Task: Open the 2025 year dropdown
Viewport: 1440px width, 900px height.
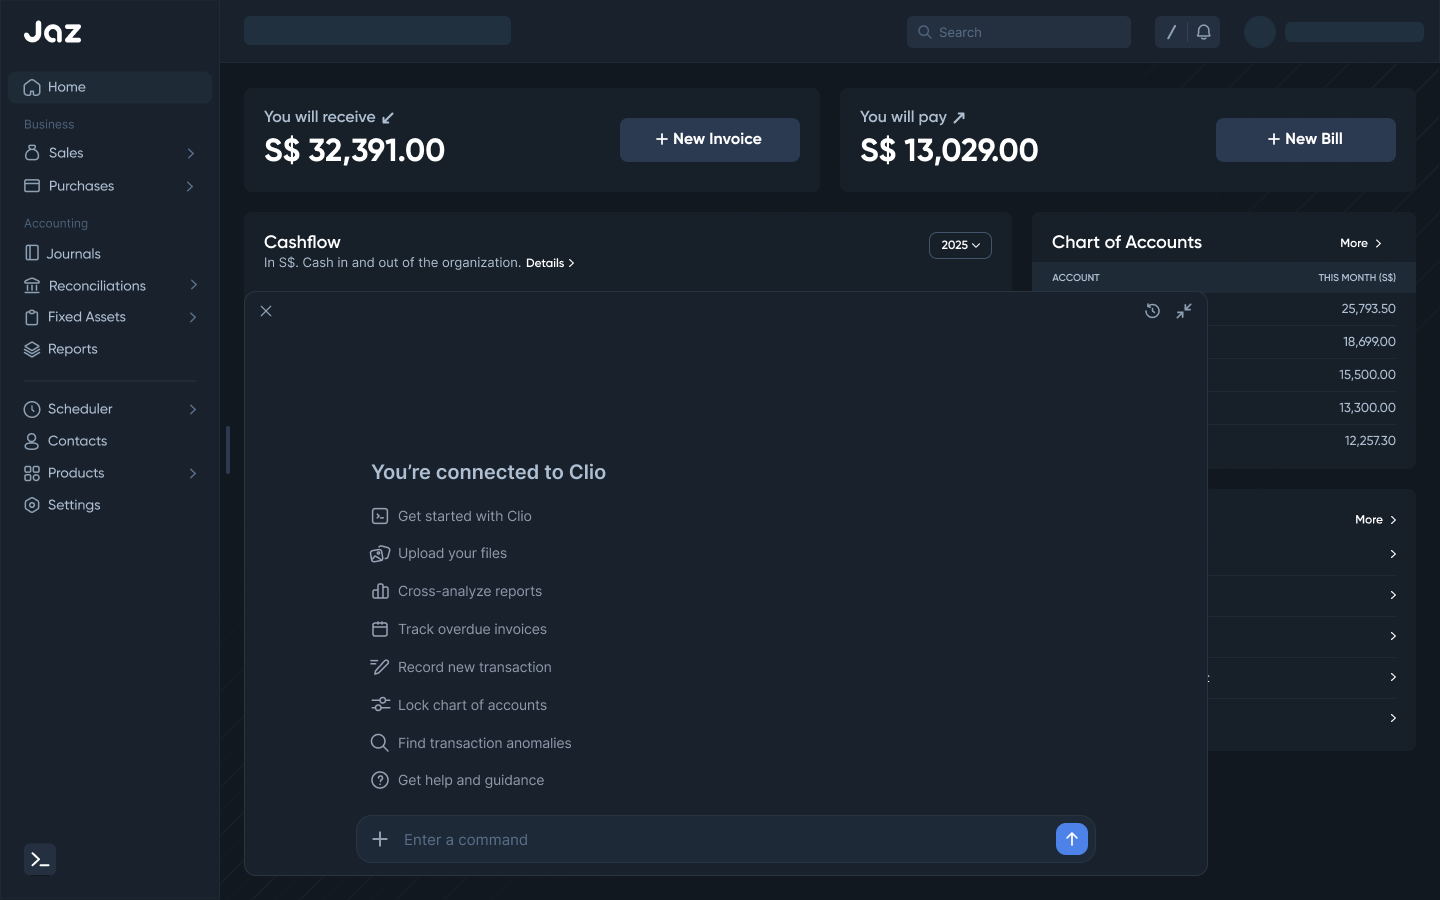Action: (960, 245)
